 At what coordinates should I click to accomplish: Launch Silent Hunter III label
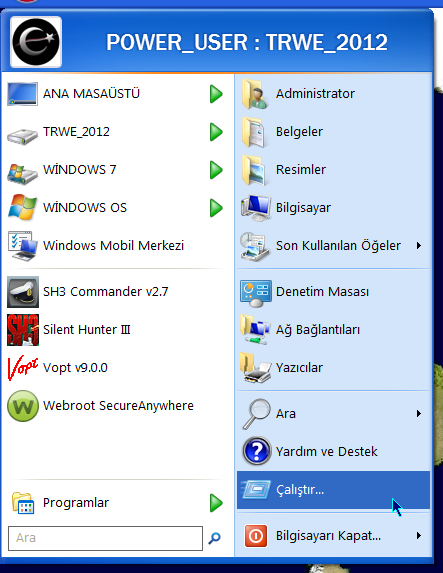click(87, 330)
